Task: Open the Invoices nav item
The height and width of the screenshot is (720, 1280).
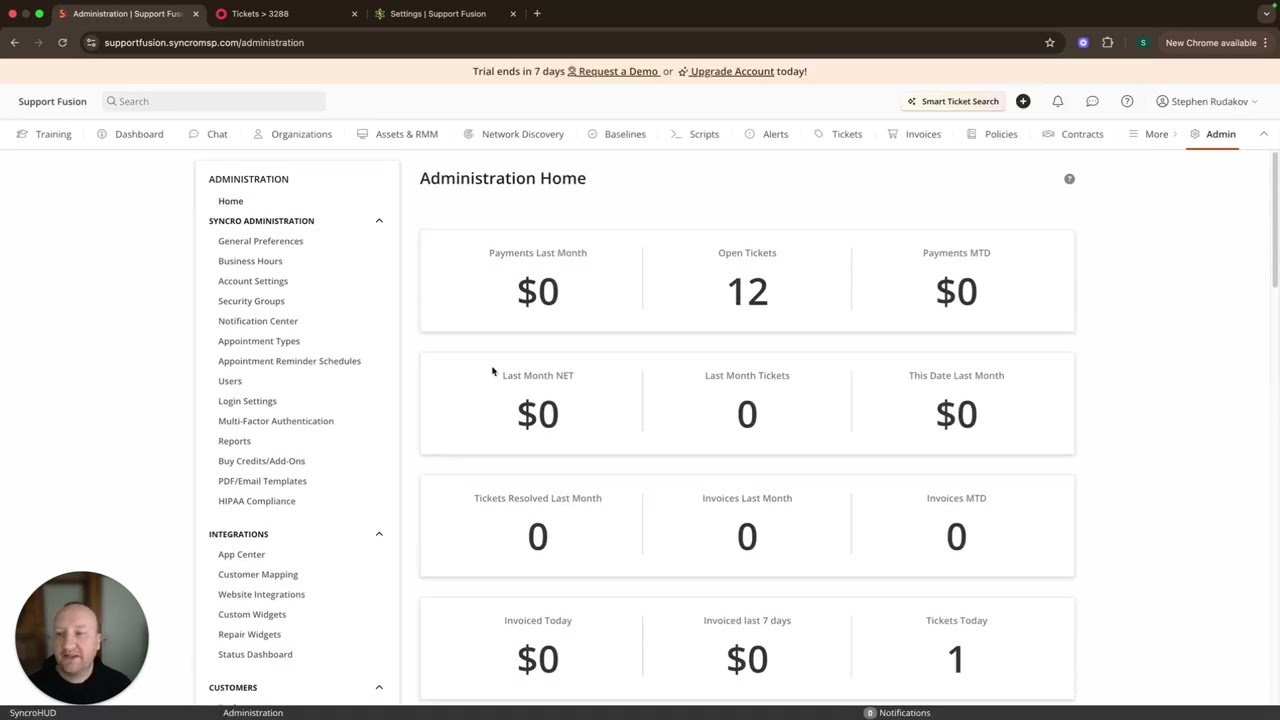Action: tap(914, 134)
